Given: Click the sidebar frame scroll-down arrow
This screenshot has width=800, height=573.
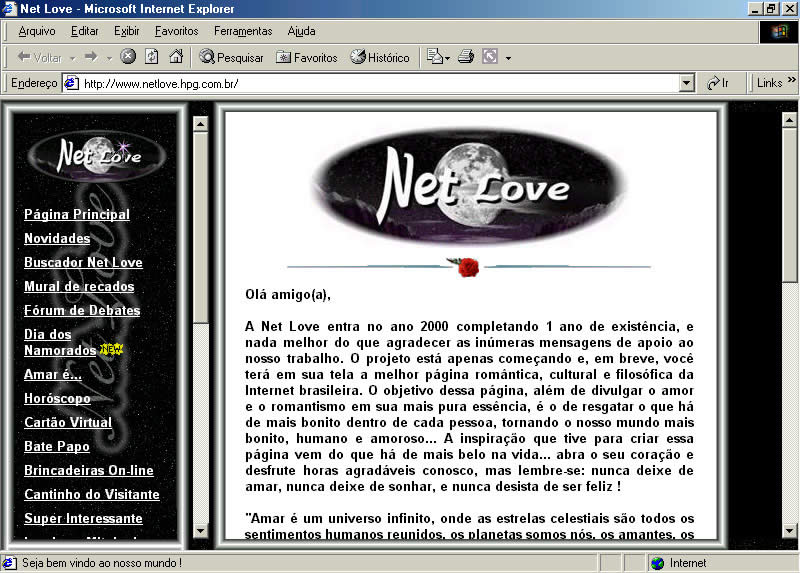Looking at the screenshot, I should click(201, 531).
